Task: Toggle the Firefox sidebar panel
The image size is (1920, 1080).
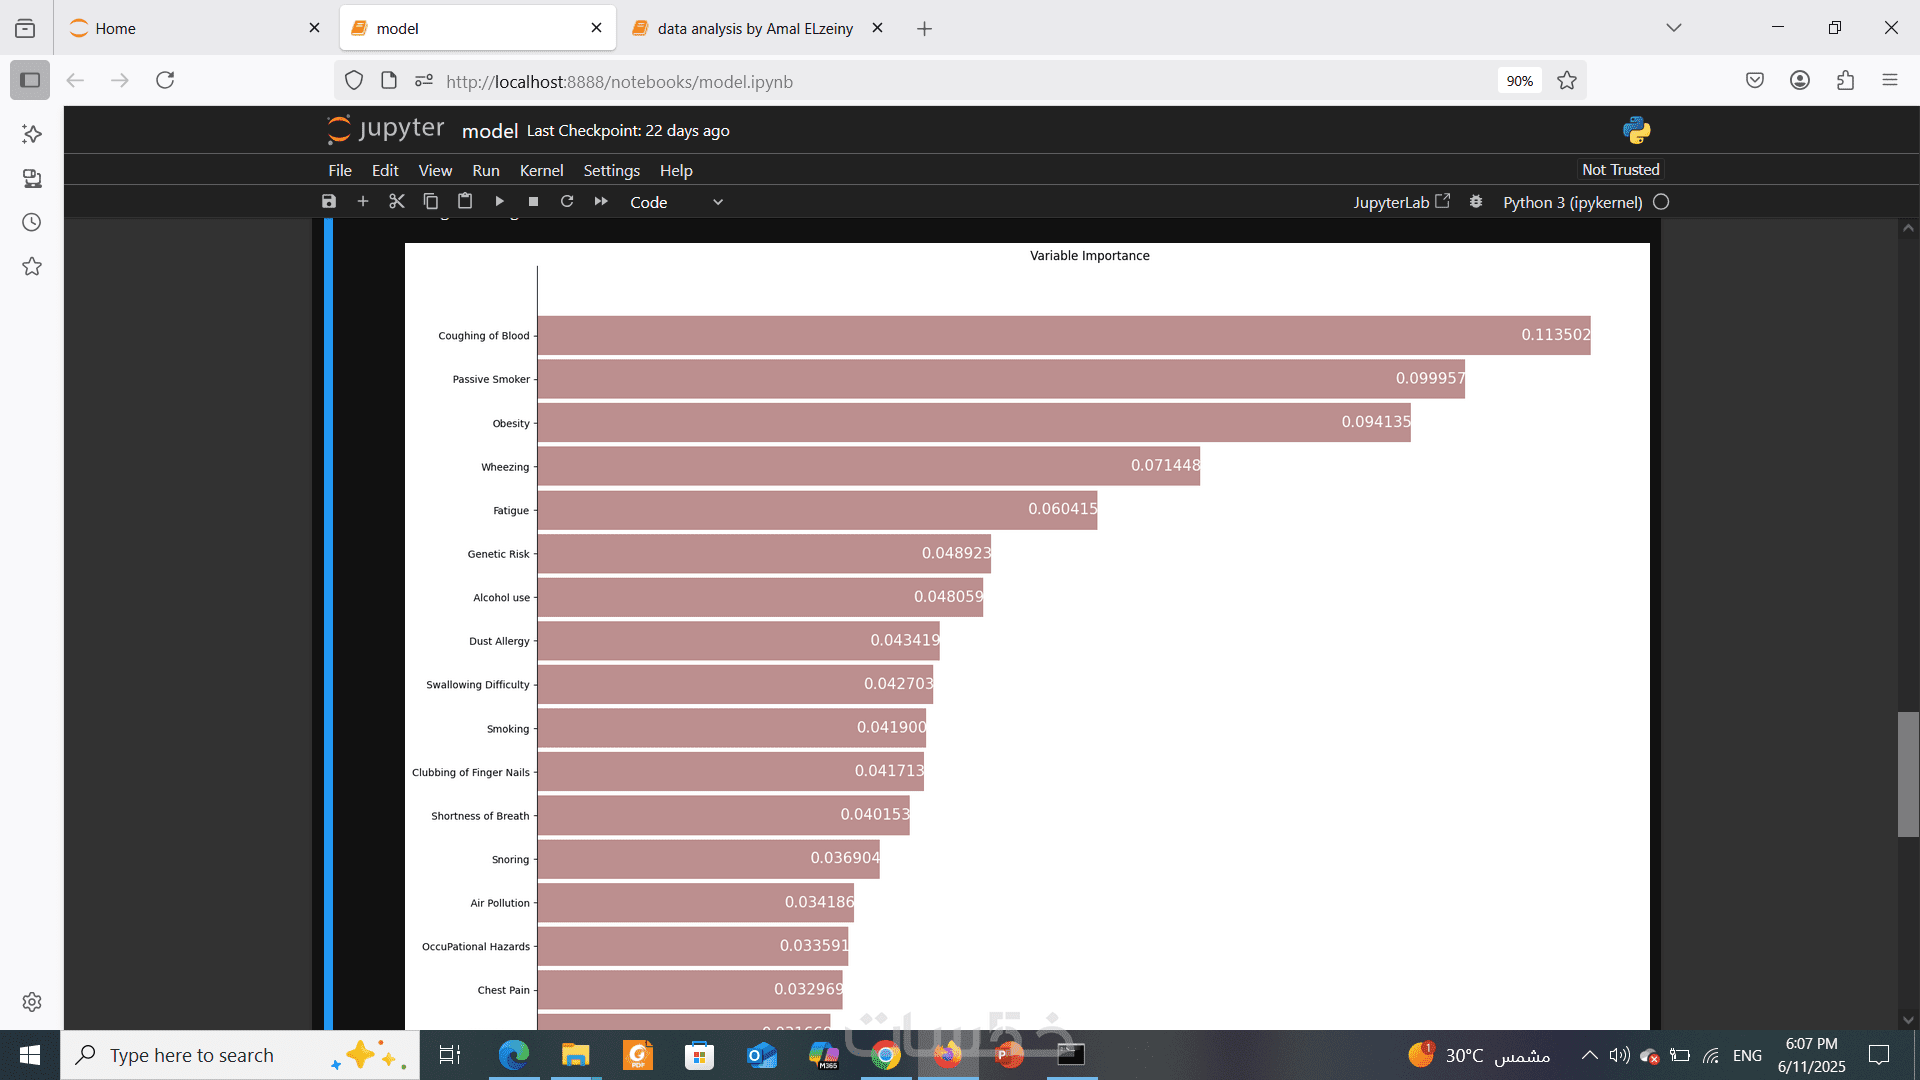Action: 30,80
